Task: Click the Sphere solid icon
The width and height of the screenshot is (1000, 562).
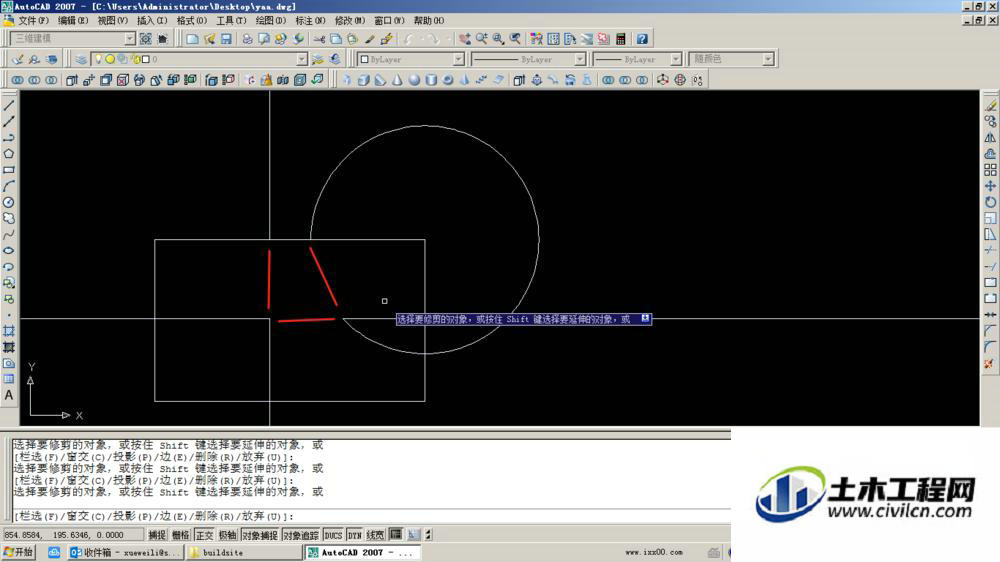Action: (x=414, y=80)
